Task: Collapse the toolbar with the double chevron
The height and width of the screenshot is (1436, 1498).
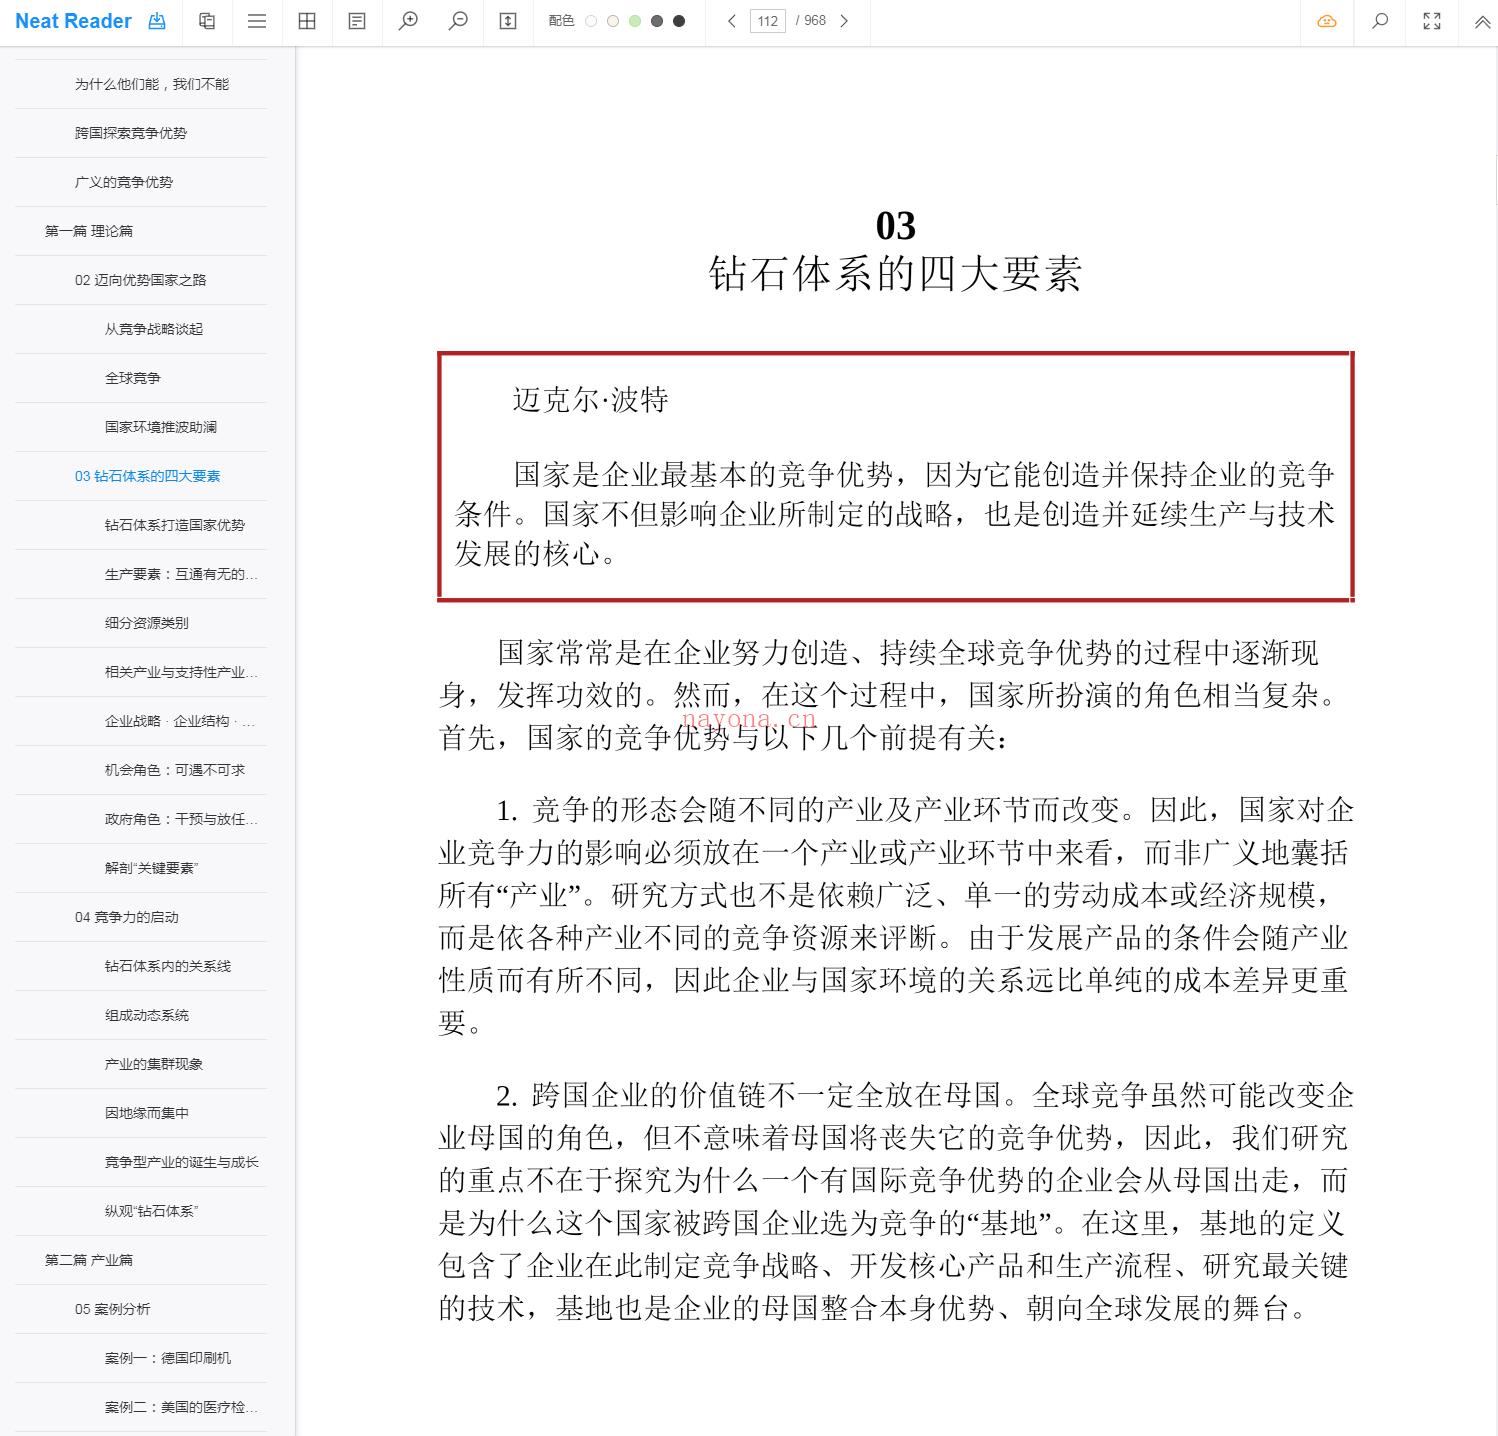Action: [x=1482, y=21]
